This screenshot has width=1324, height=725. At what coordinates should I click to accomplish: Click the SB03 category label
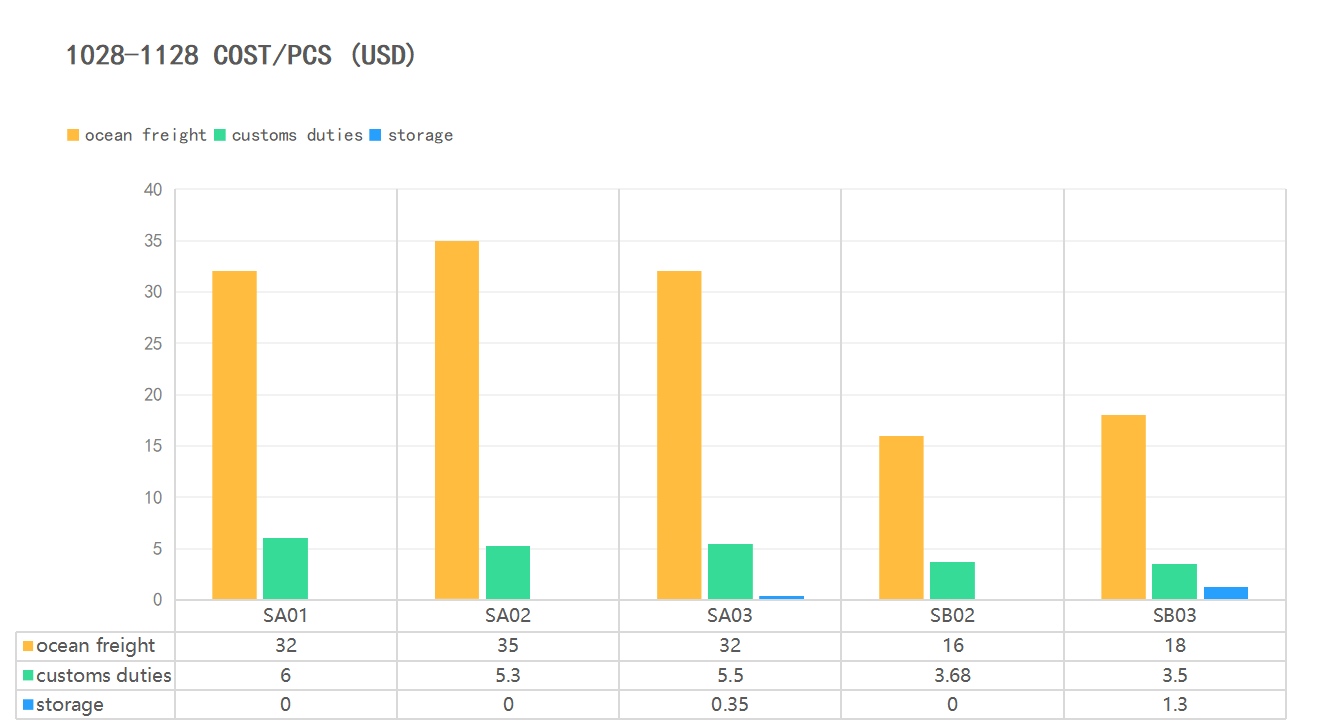1174,616
